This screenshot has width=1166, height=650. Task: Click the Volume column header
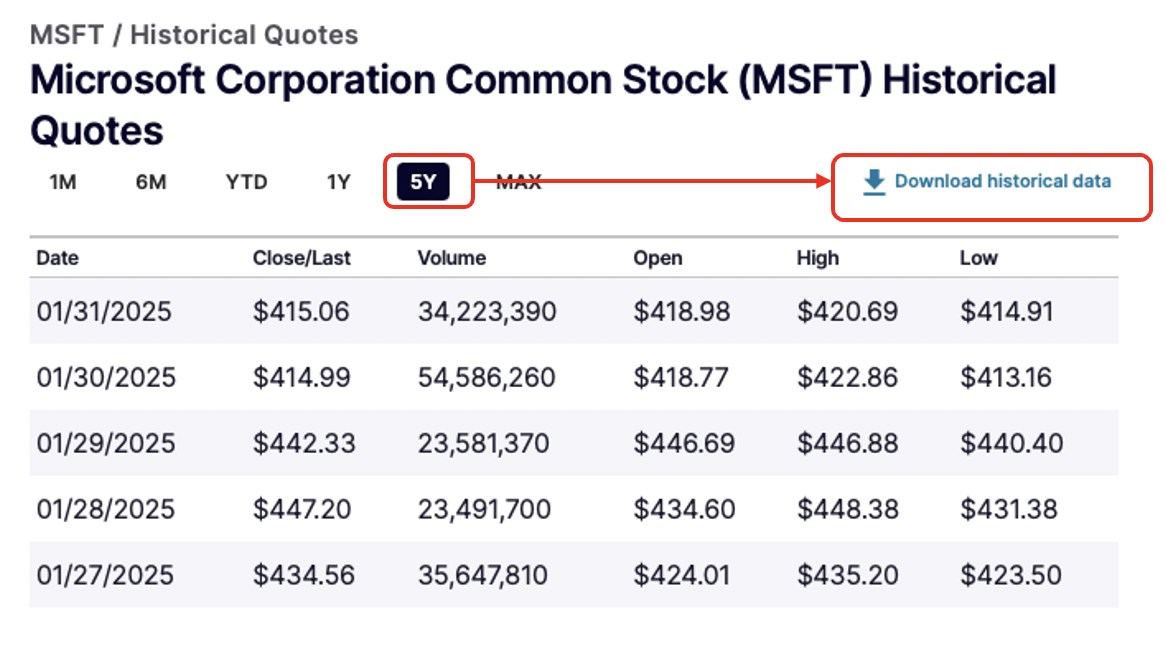click(x=452, y=258)
